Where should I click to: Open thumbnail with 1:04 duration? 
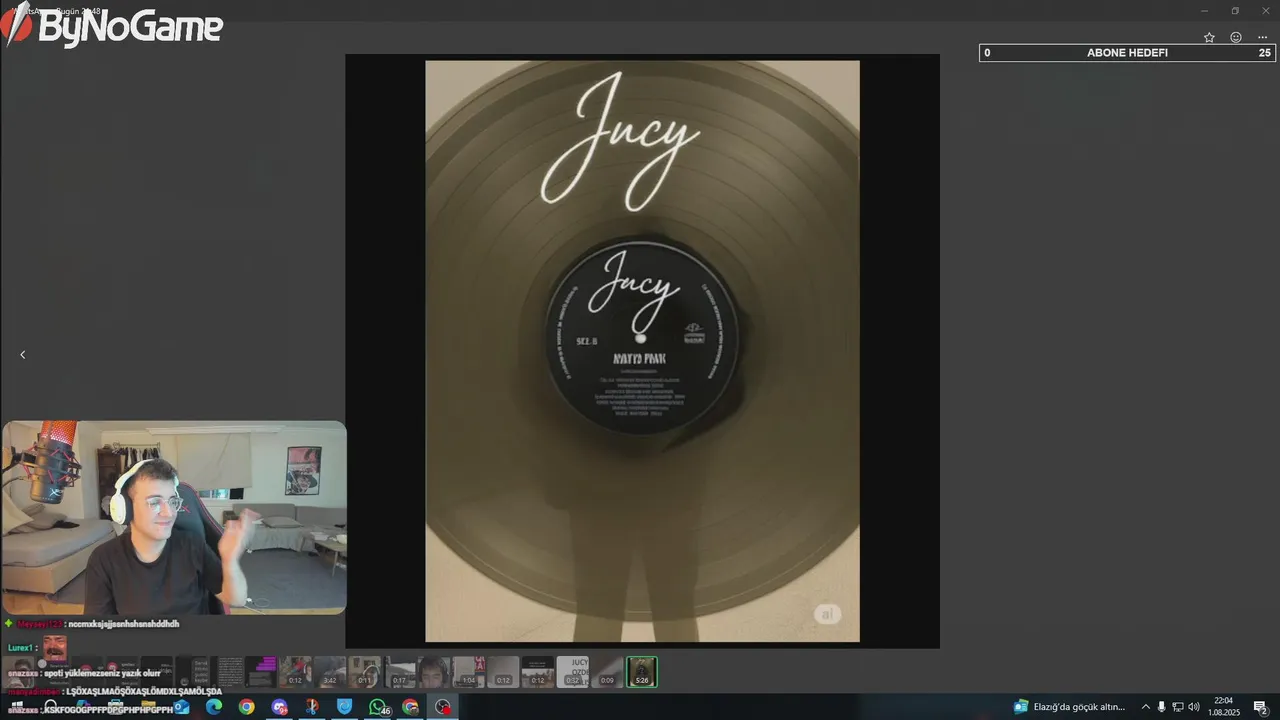pos(468,672)
